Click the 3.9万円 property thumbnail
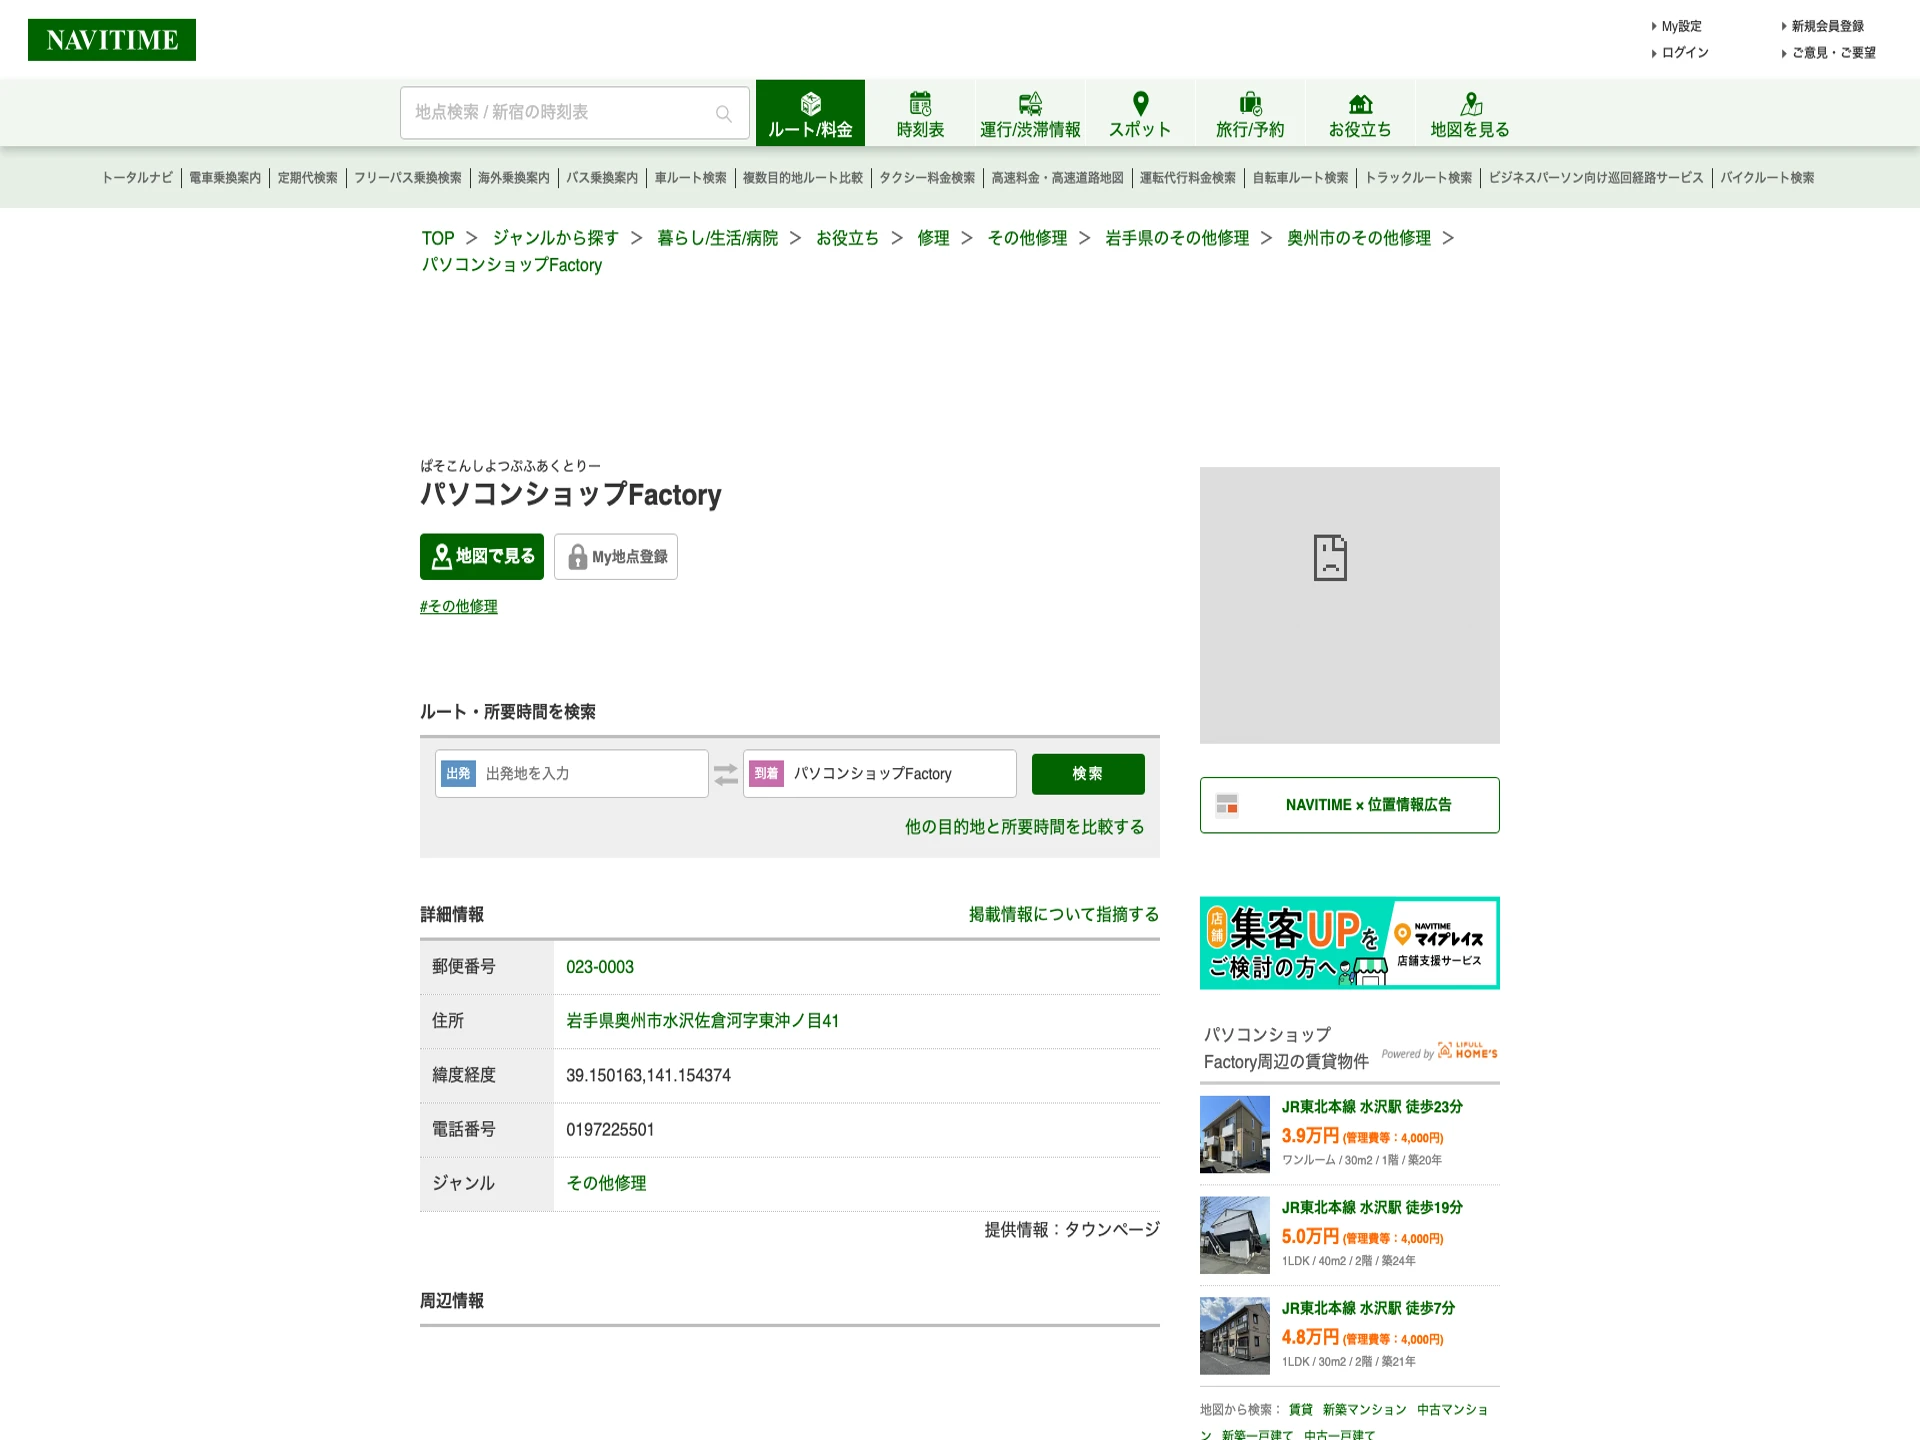 [1235, 1134]
